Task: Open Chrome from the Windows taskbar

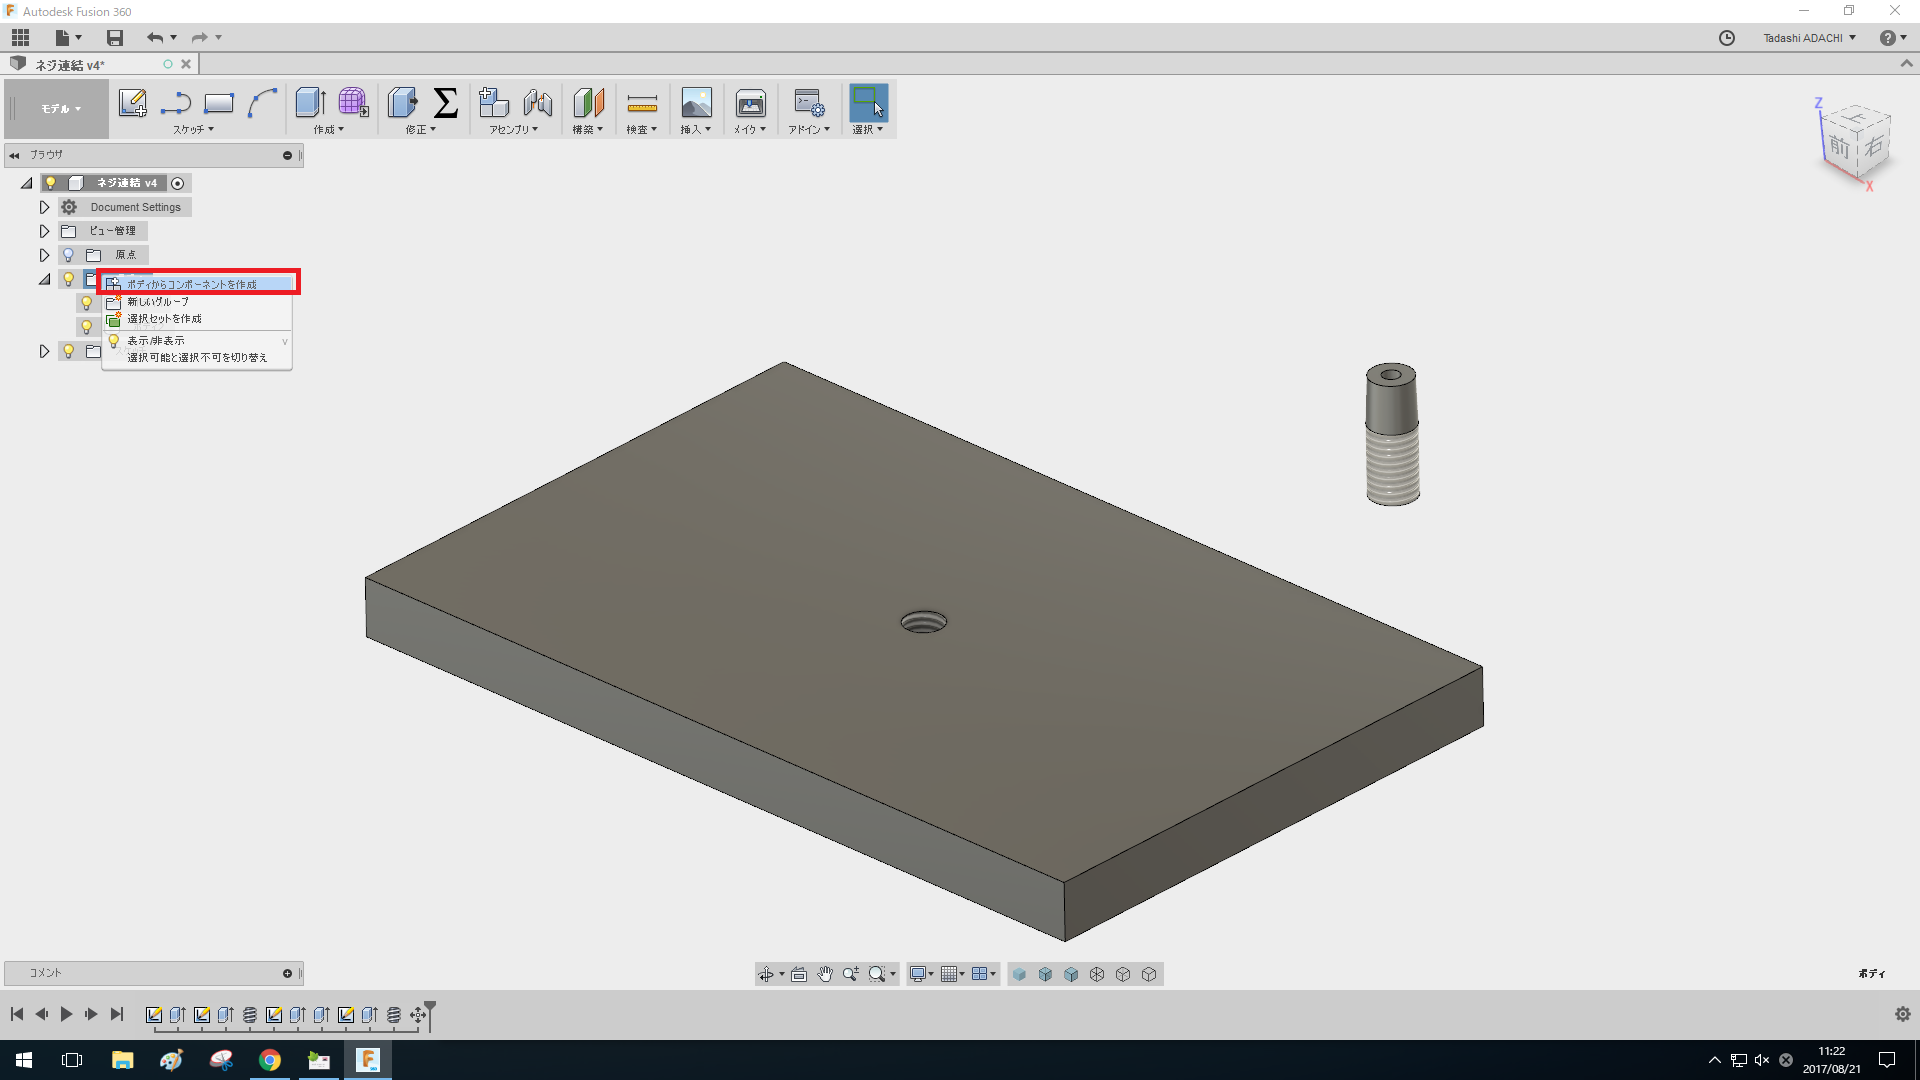Action: pyautogui.click(x=270, y=1060)
